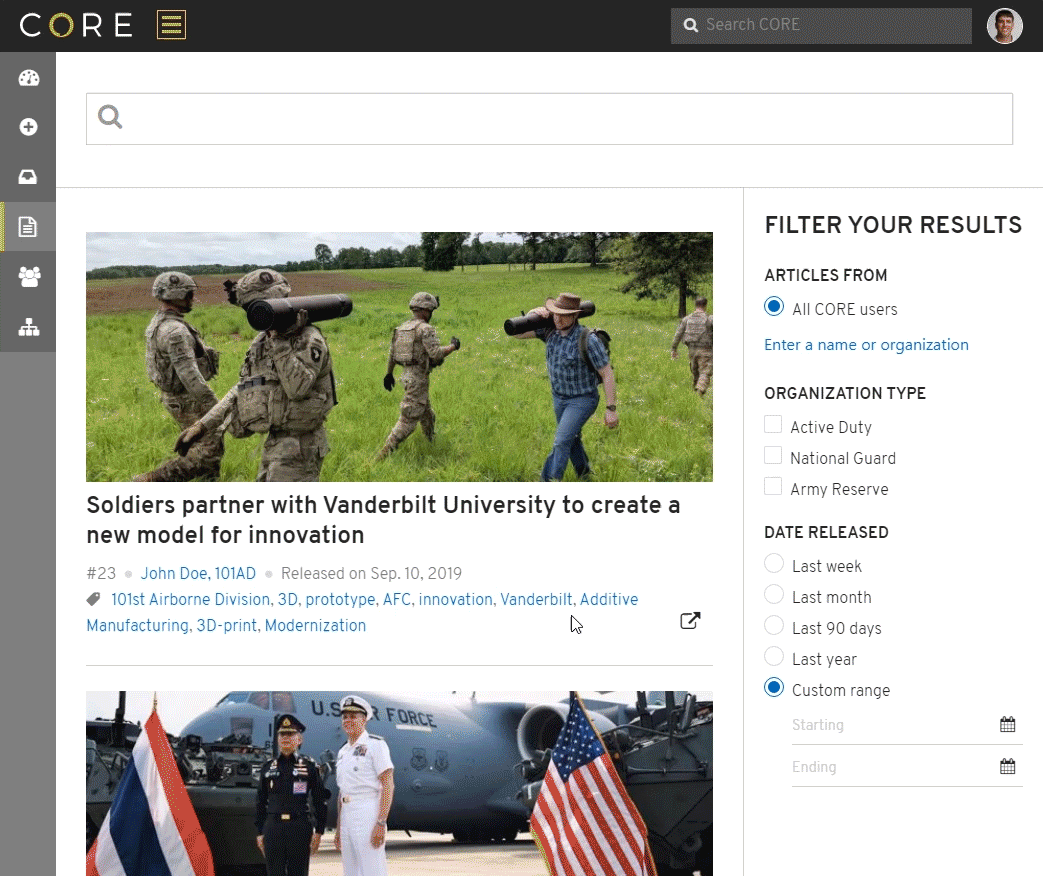Click the Released on Sep. 10, 2019 text
Image resolution: width=1043 pixels, height=876 pixels.
[371, 573]
